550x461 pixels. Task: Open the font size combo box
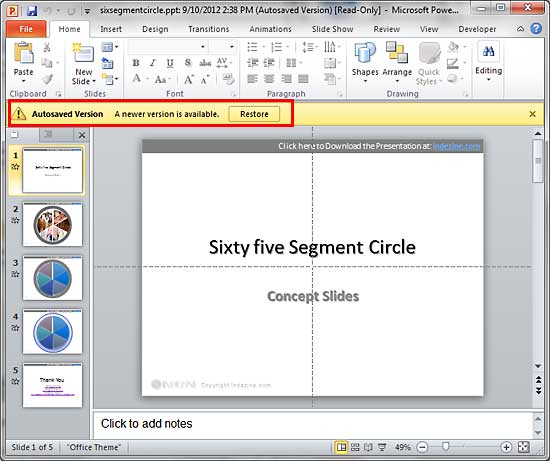point(222,47)
